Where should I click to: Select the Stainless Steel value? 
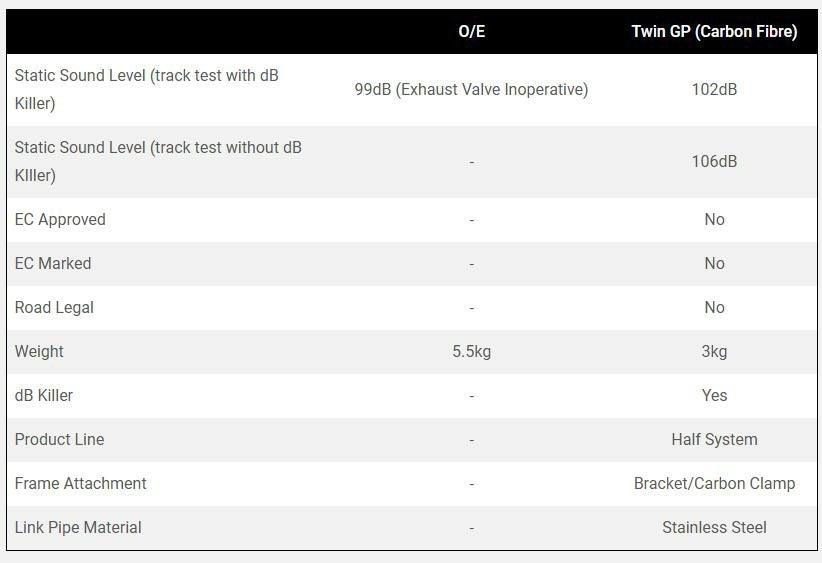coord(714,528)
